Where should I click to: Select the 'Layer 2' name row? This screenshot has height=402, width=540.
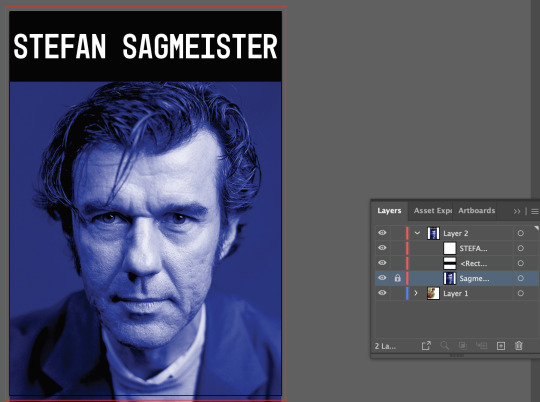[456, 234]
